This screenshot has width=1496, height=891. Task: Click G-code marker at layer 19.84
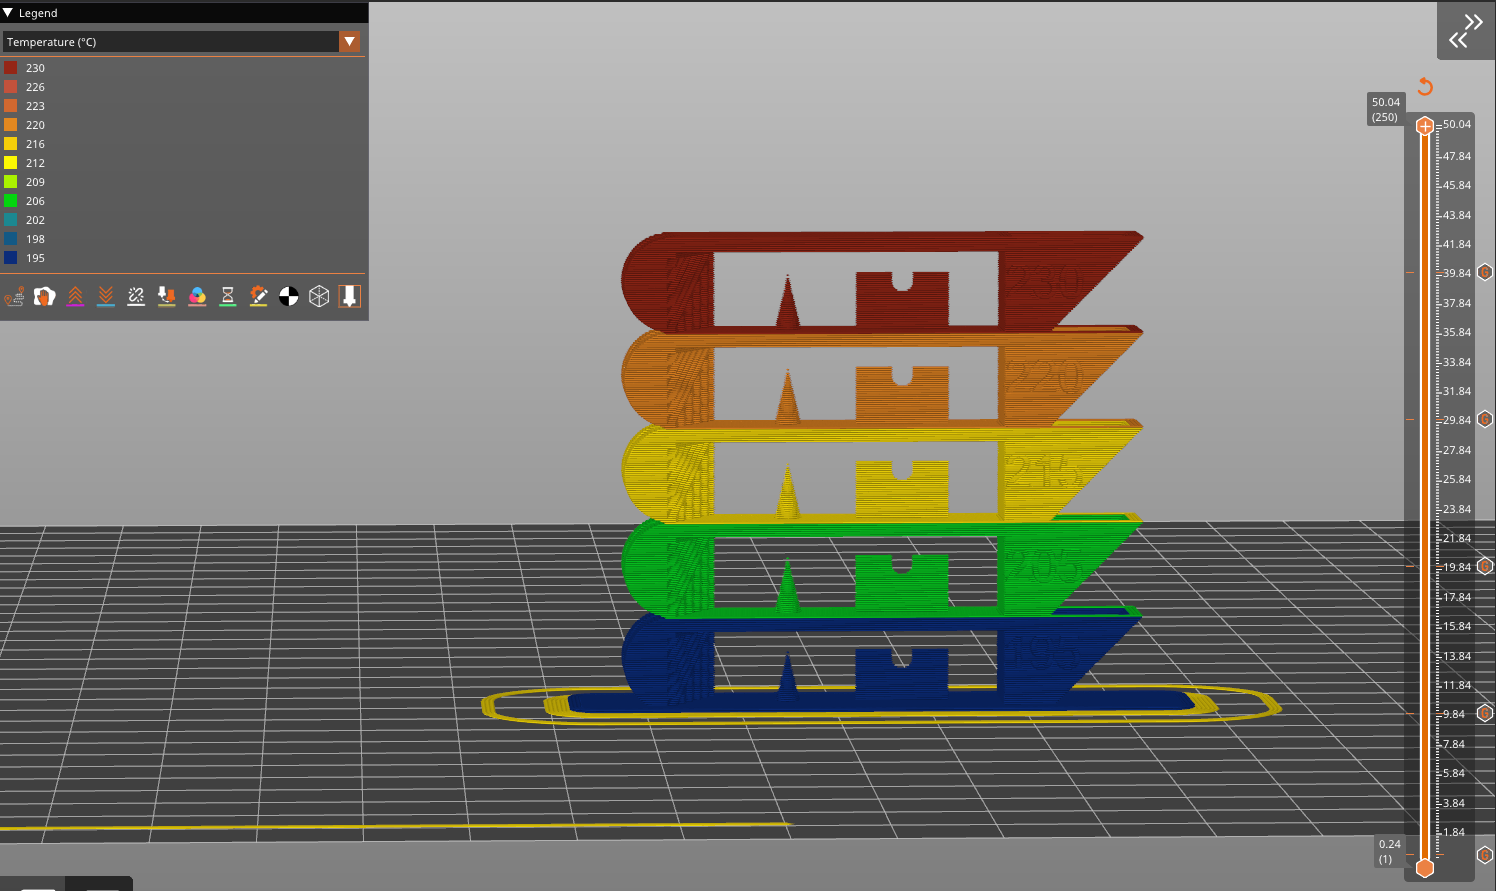1485,566
